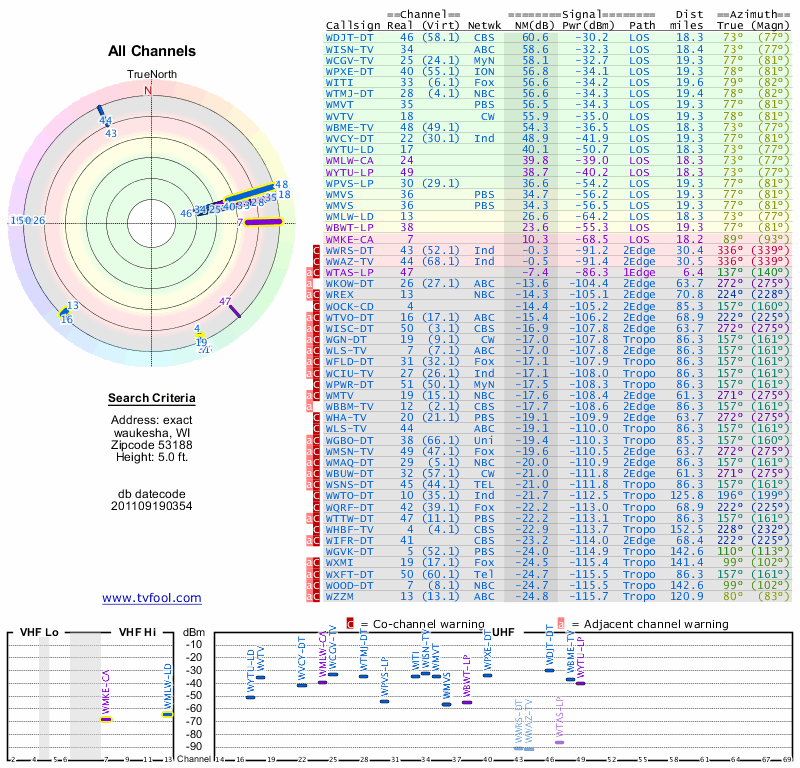Click channel 44 marker at top of radar
This screenshot has height=768, width=800.
coord(101,113)
